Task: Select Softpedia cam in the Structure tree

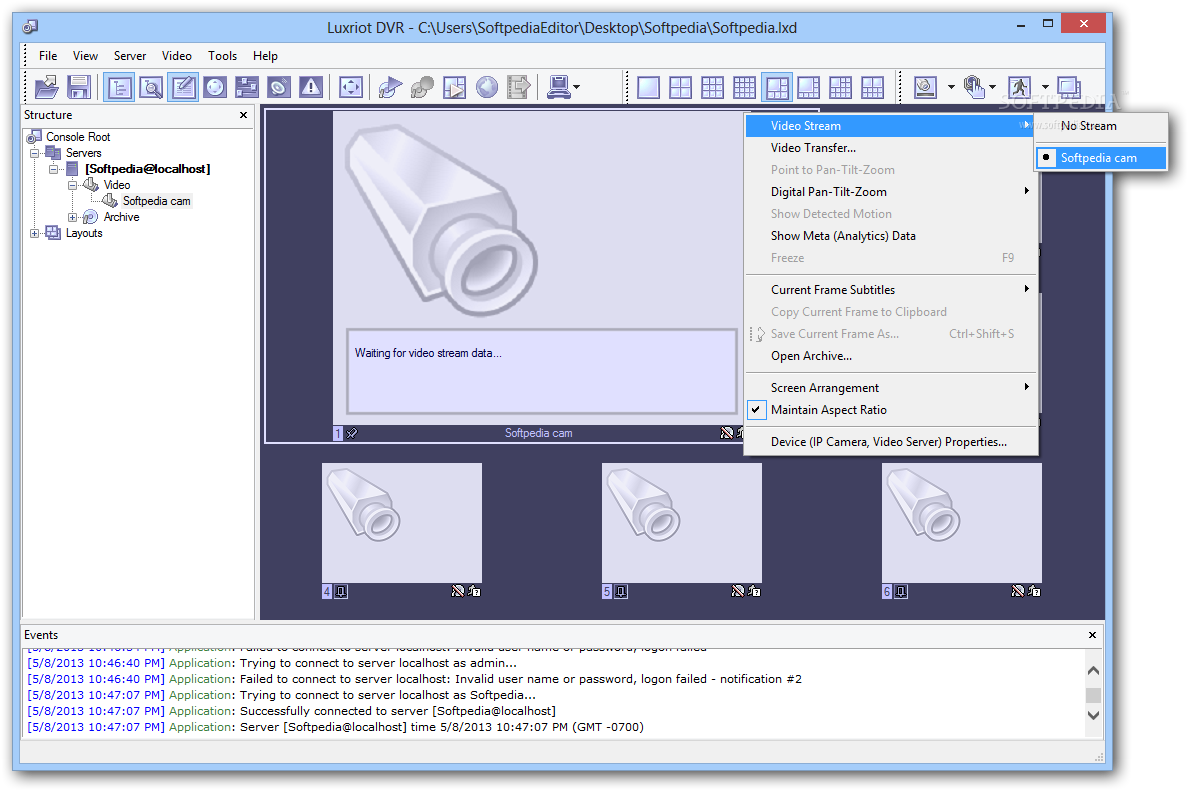Action: click(x=156, y=201)
